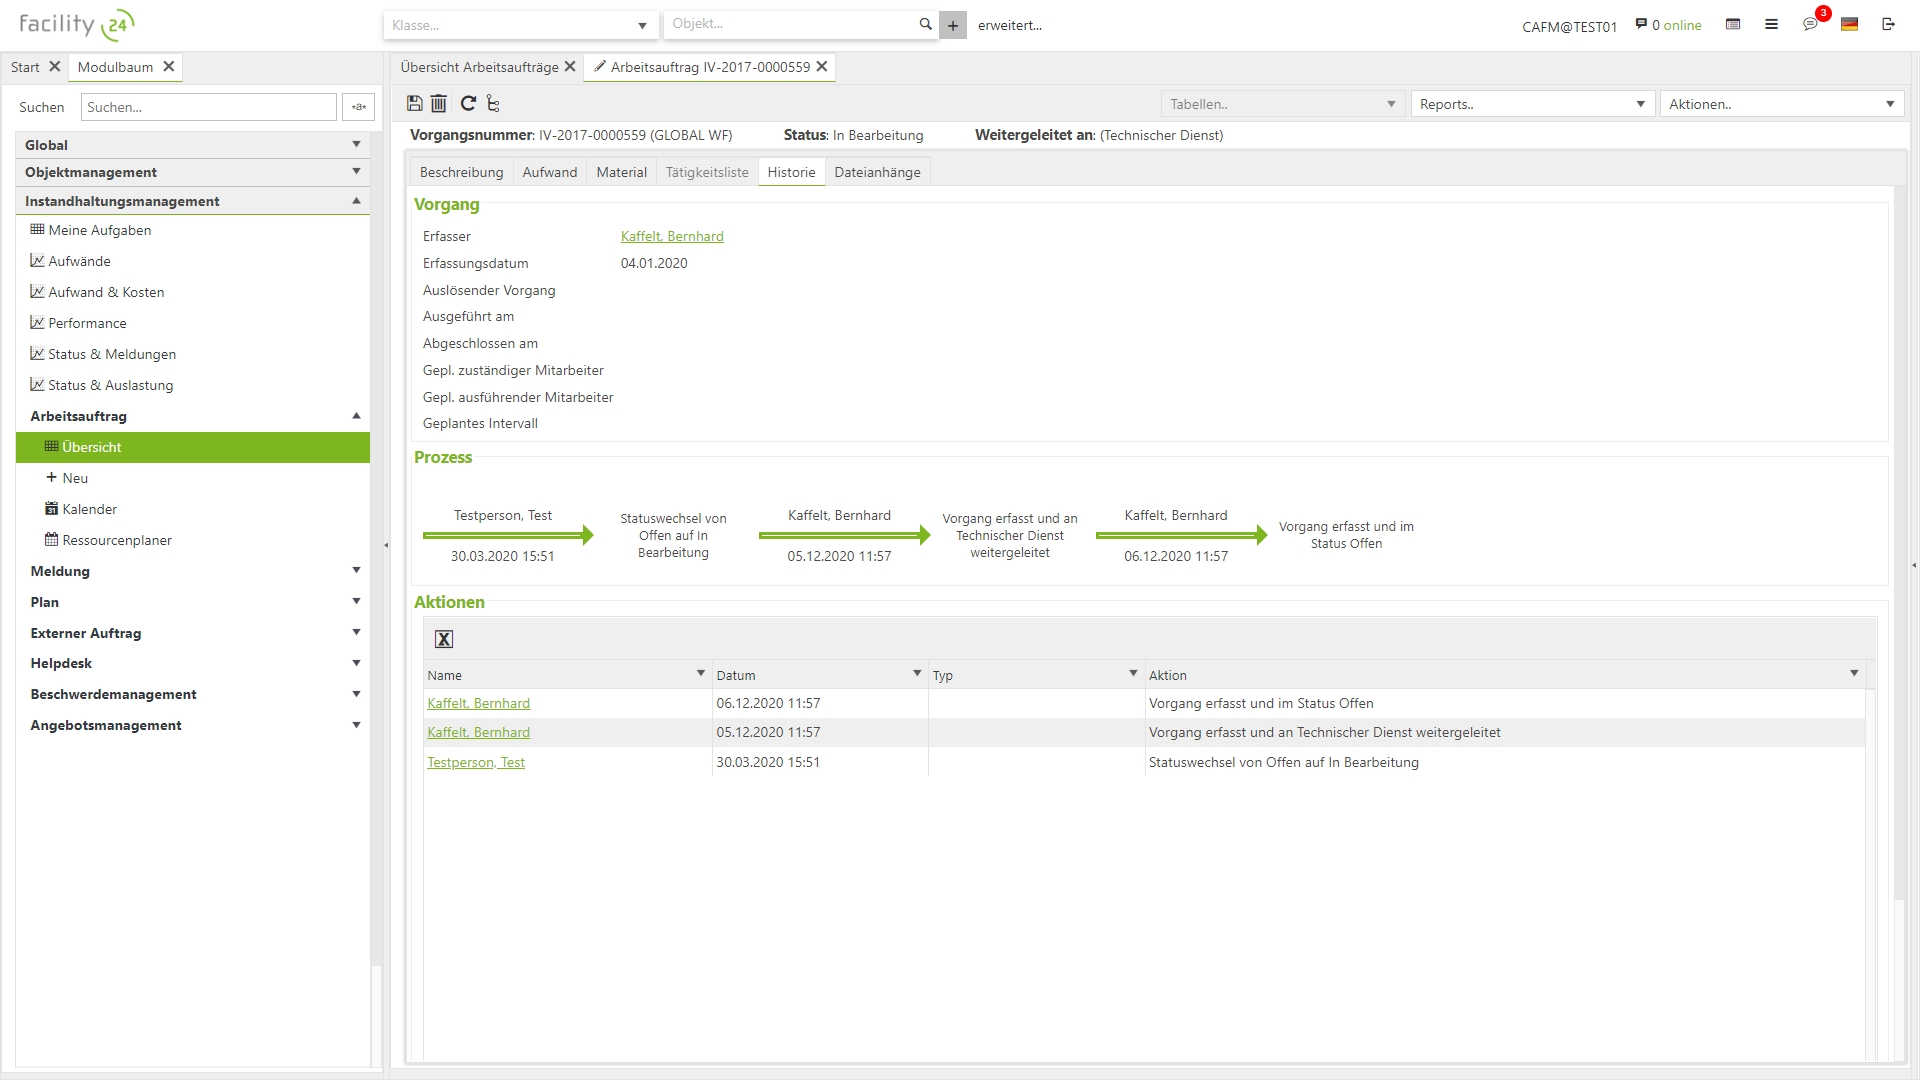The height and width of the screenshot is (1080, 1920).
Task: Switch to the Beschreibung tab
Action: (461, 172)
